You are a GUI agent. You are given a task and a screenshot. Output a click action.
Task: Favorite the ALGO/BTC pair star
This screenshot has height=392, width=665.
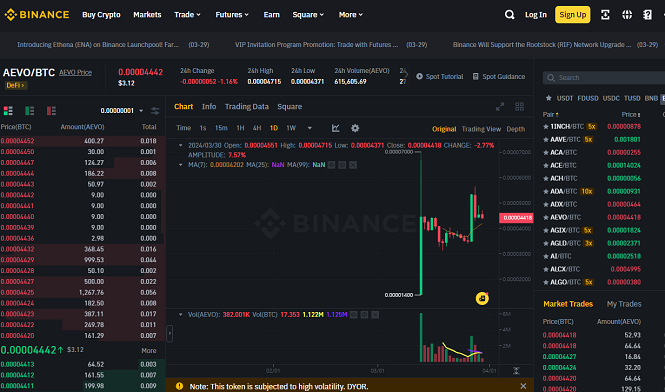(x=546, y=282)
